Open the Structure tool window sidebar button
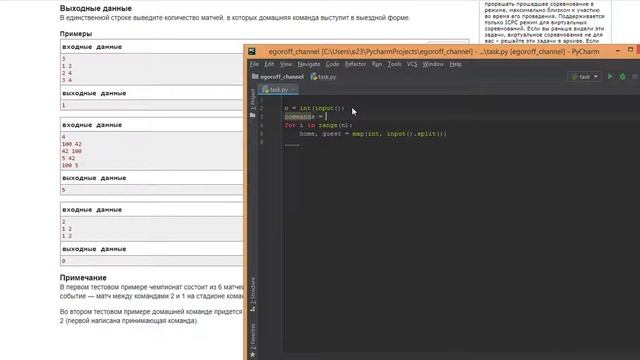Viewport: 640px width, 360px height. (x=253, y=294)
